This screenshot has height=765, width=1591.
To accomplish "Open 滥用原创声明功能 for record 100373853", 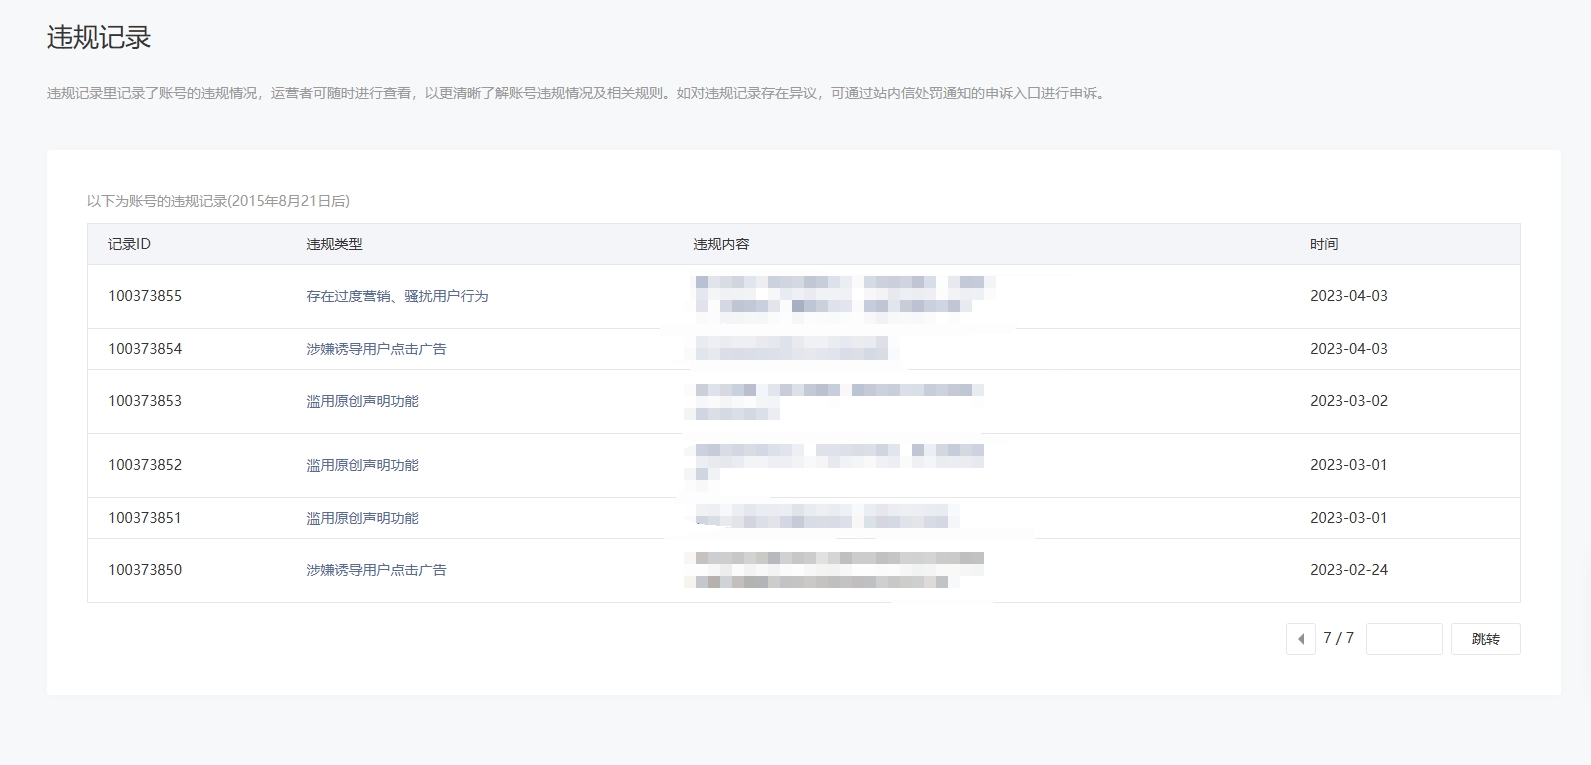I will 362,401.
